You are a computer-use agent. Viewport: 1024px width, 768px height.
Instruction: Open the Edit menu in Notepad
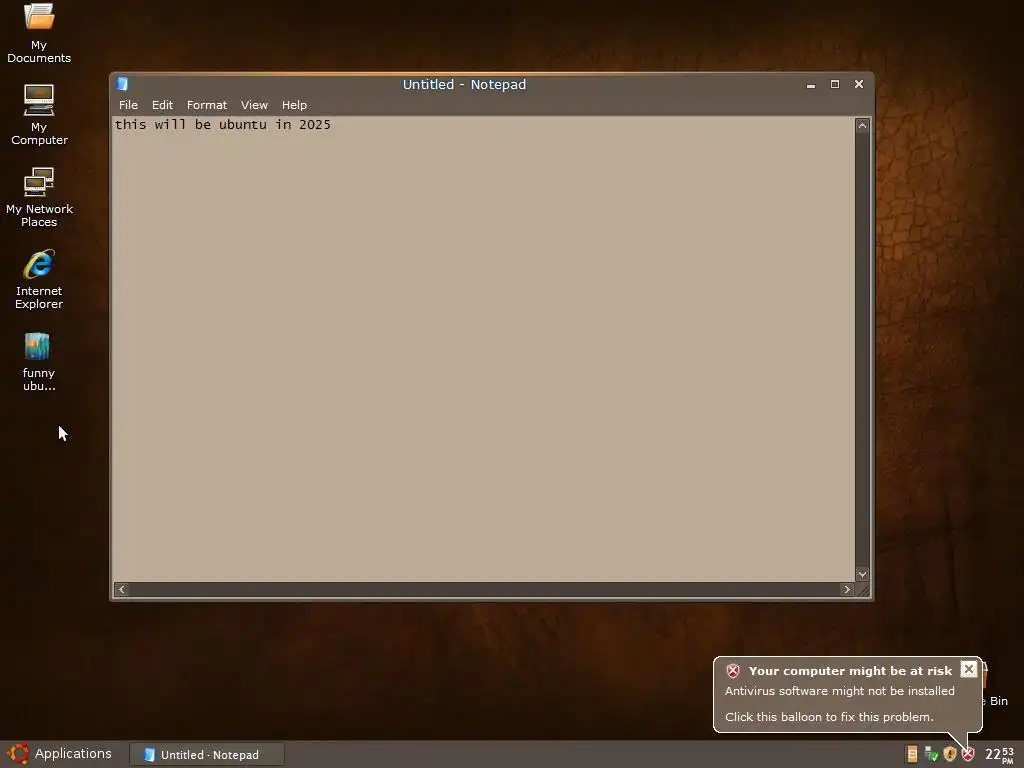162,105
